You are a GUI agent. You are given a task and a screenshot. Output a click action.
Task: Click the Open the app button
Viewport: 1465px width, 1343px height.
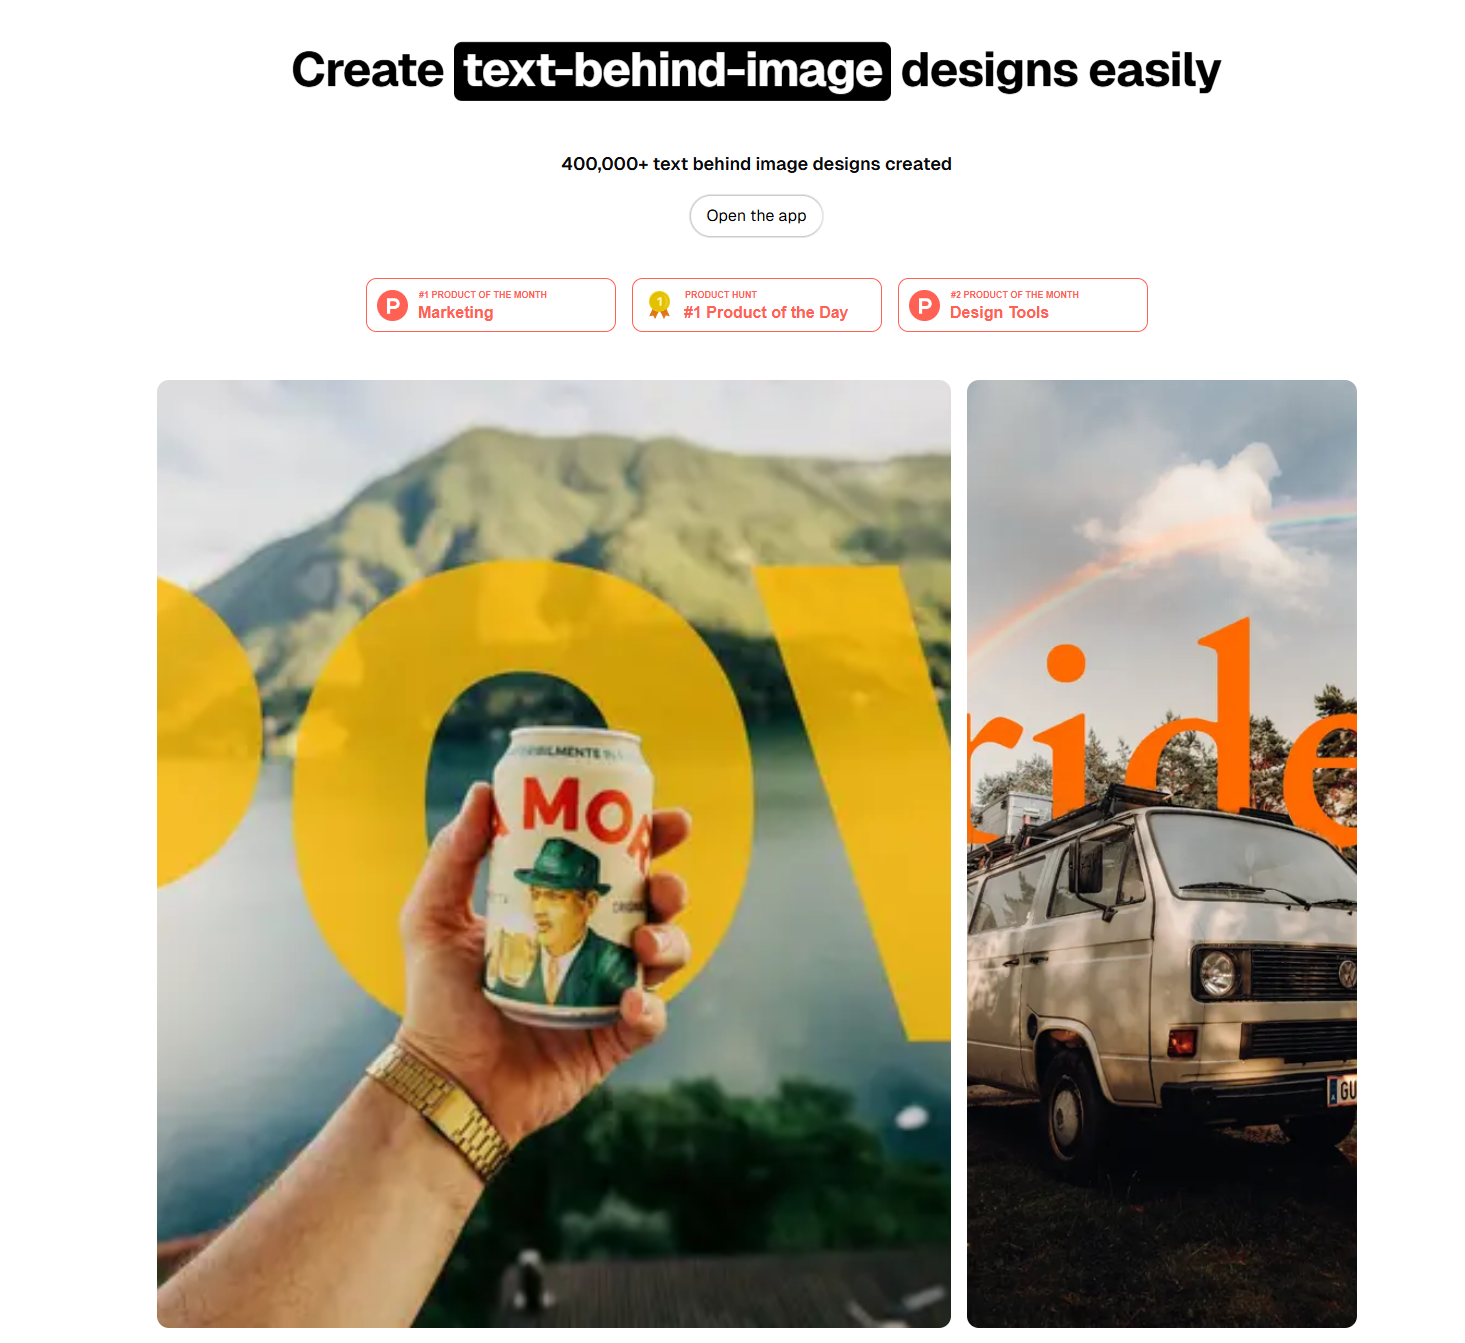pyautogui.click(x=756, y=216)
